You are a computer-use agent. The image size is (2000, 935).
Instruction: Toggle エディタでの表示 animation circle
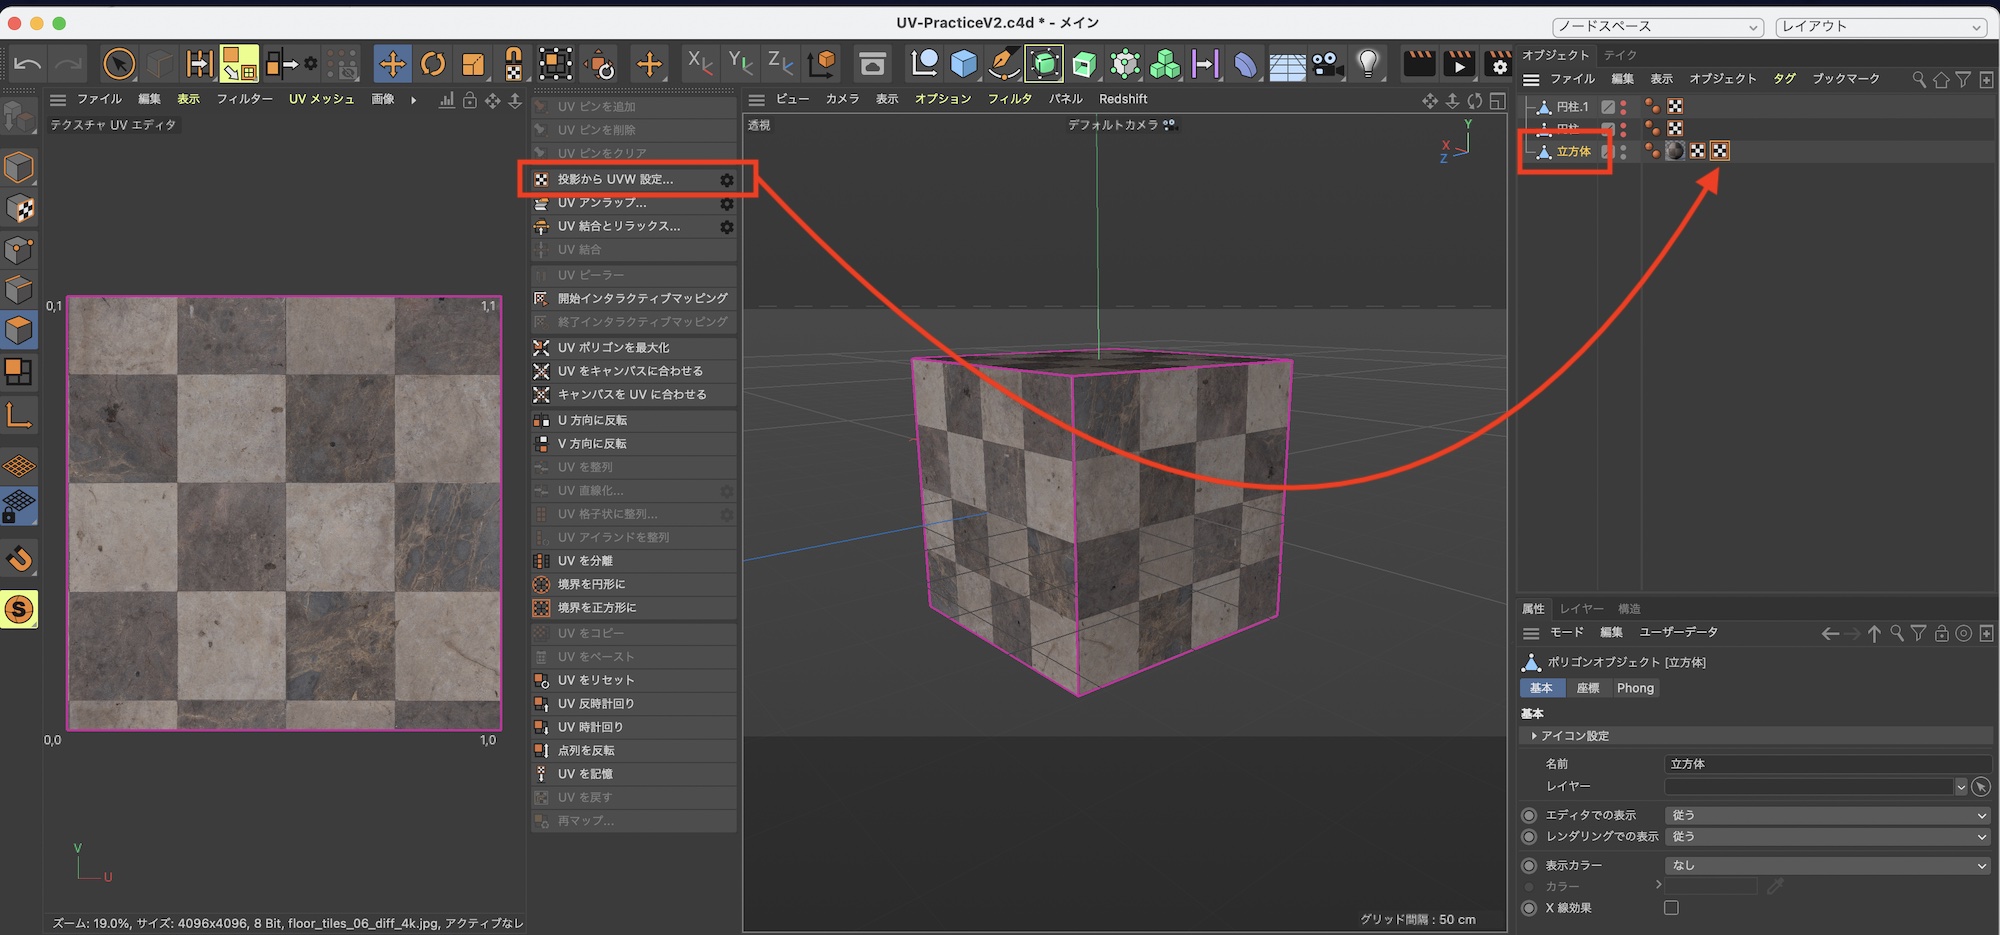coord(1529,815)
